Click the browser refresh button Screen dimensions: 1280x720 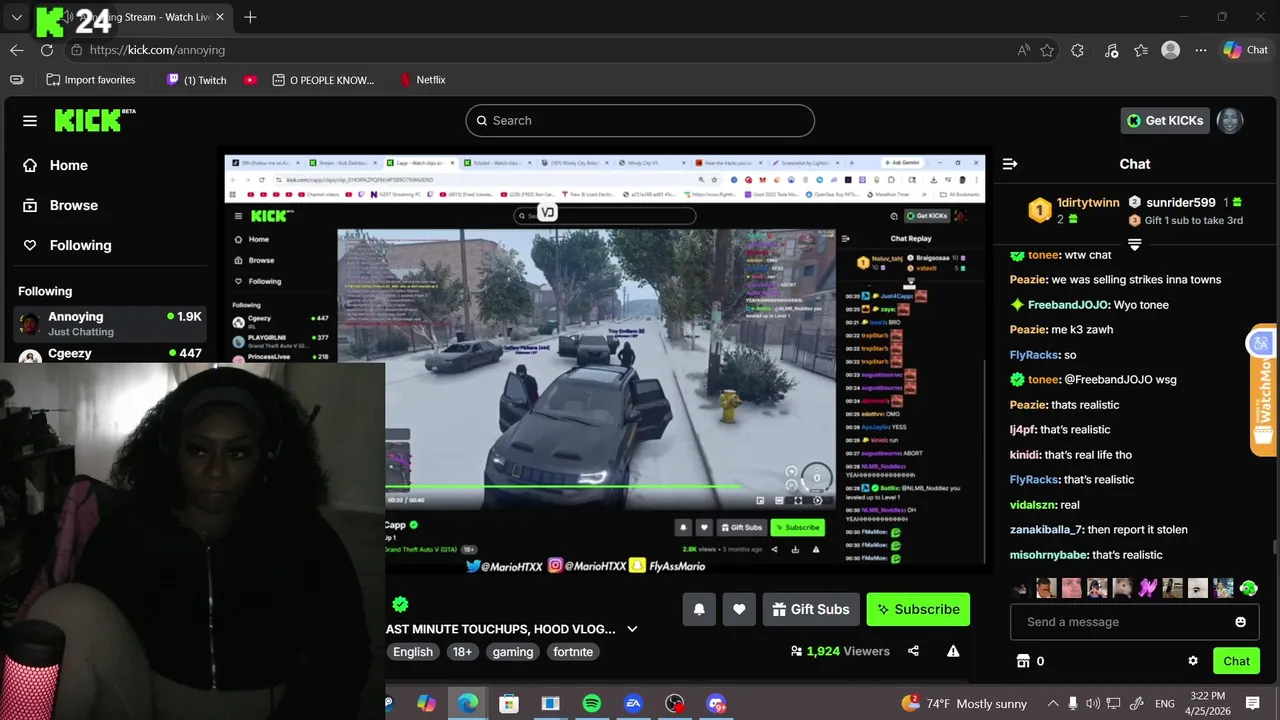(x=47, y=50)
